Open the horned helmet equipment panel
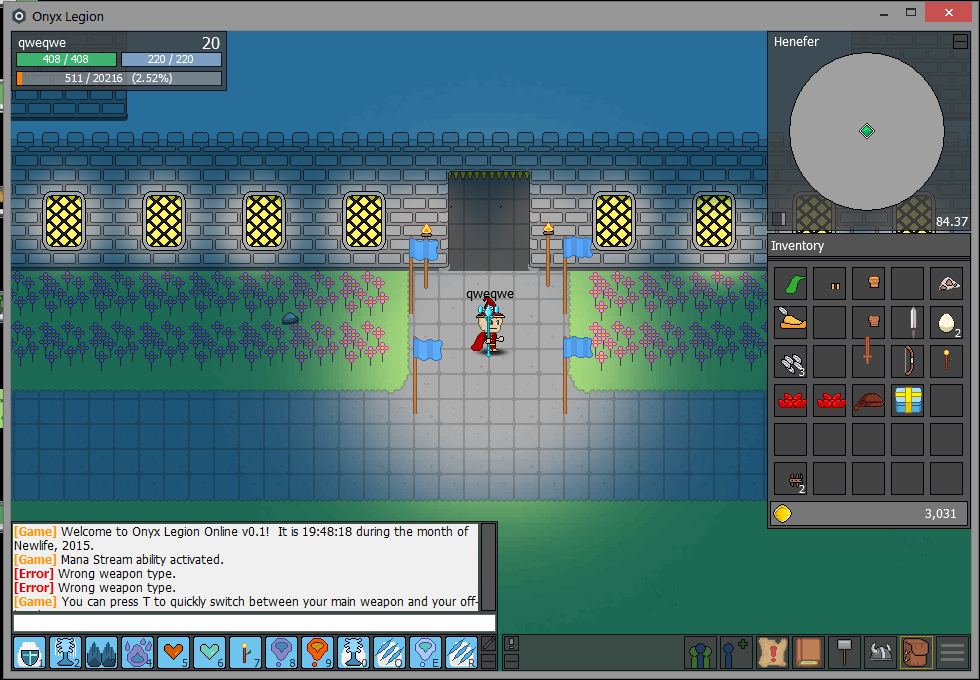 (x=881, y=653)
